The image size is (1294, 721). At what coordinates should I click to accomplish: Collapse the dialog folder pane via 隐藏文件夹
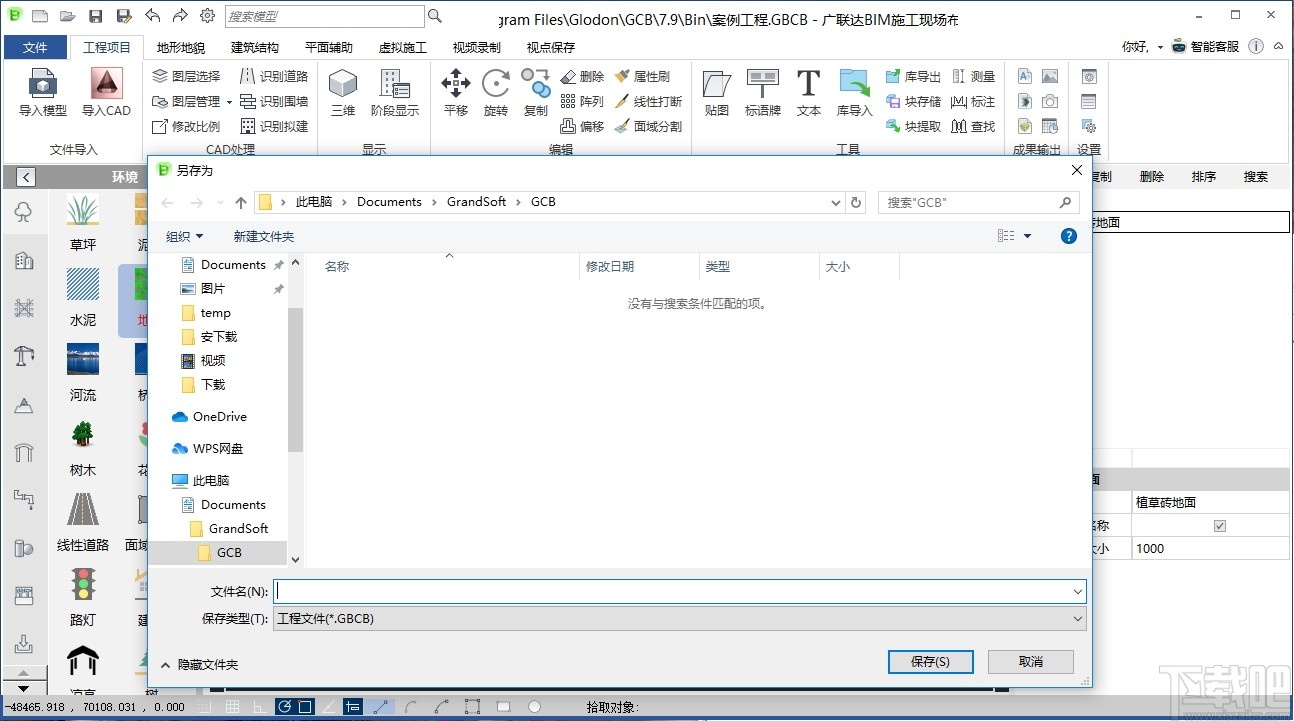tap(199, 664)
